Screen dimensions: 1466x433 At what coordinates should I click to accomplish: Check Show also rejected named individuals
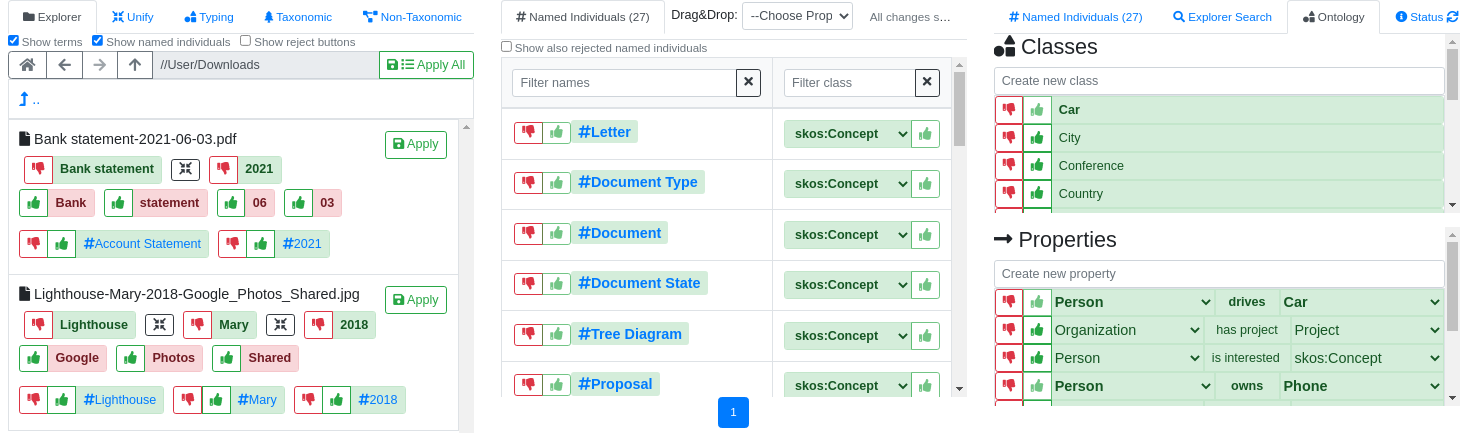pyautogui.click(x=506, y=47)
